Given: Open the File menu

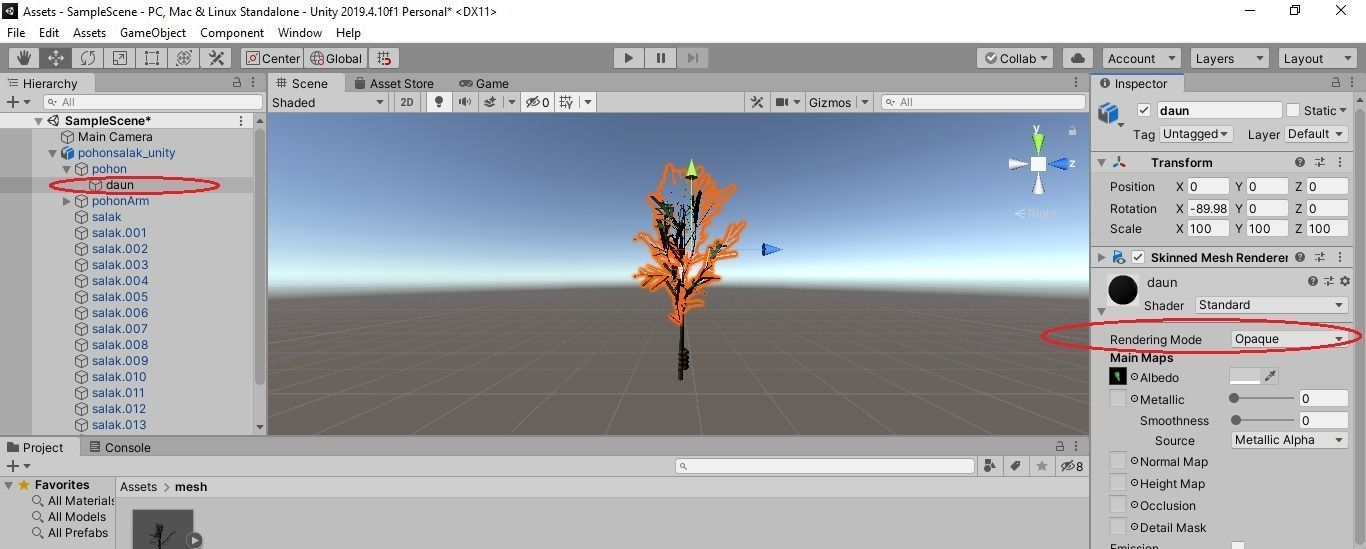Looking at the screenshot, I should [x=16, y=32].
